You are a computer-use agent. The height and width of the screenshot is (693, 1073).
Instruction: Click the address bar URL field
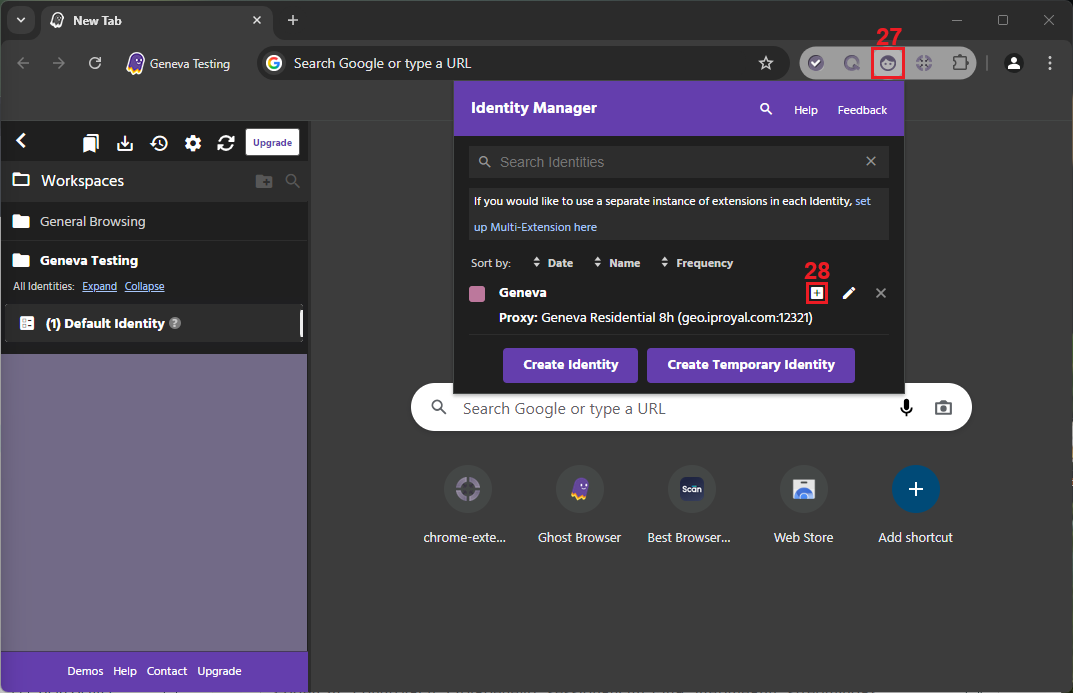pos(523,63)
